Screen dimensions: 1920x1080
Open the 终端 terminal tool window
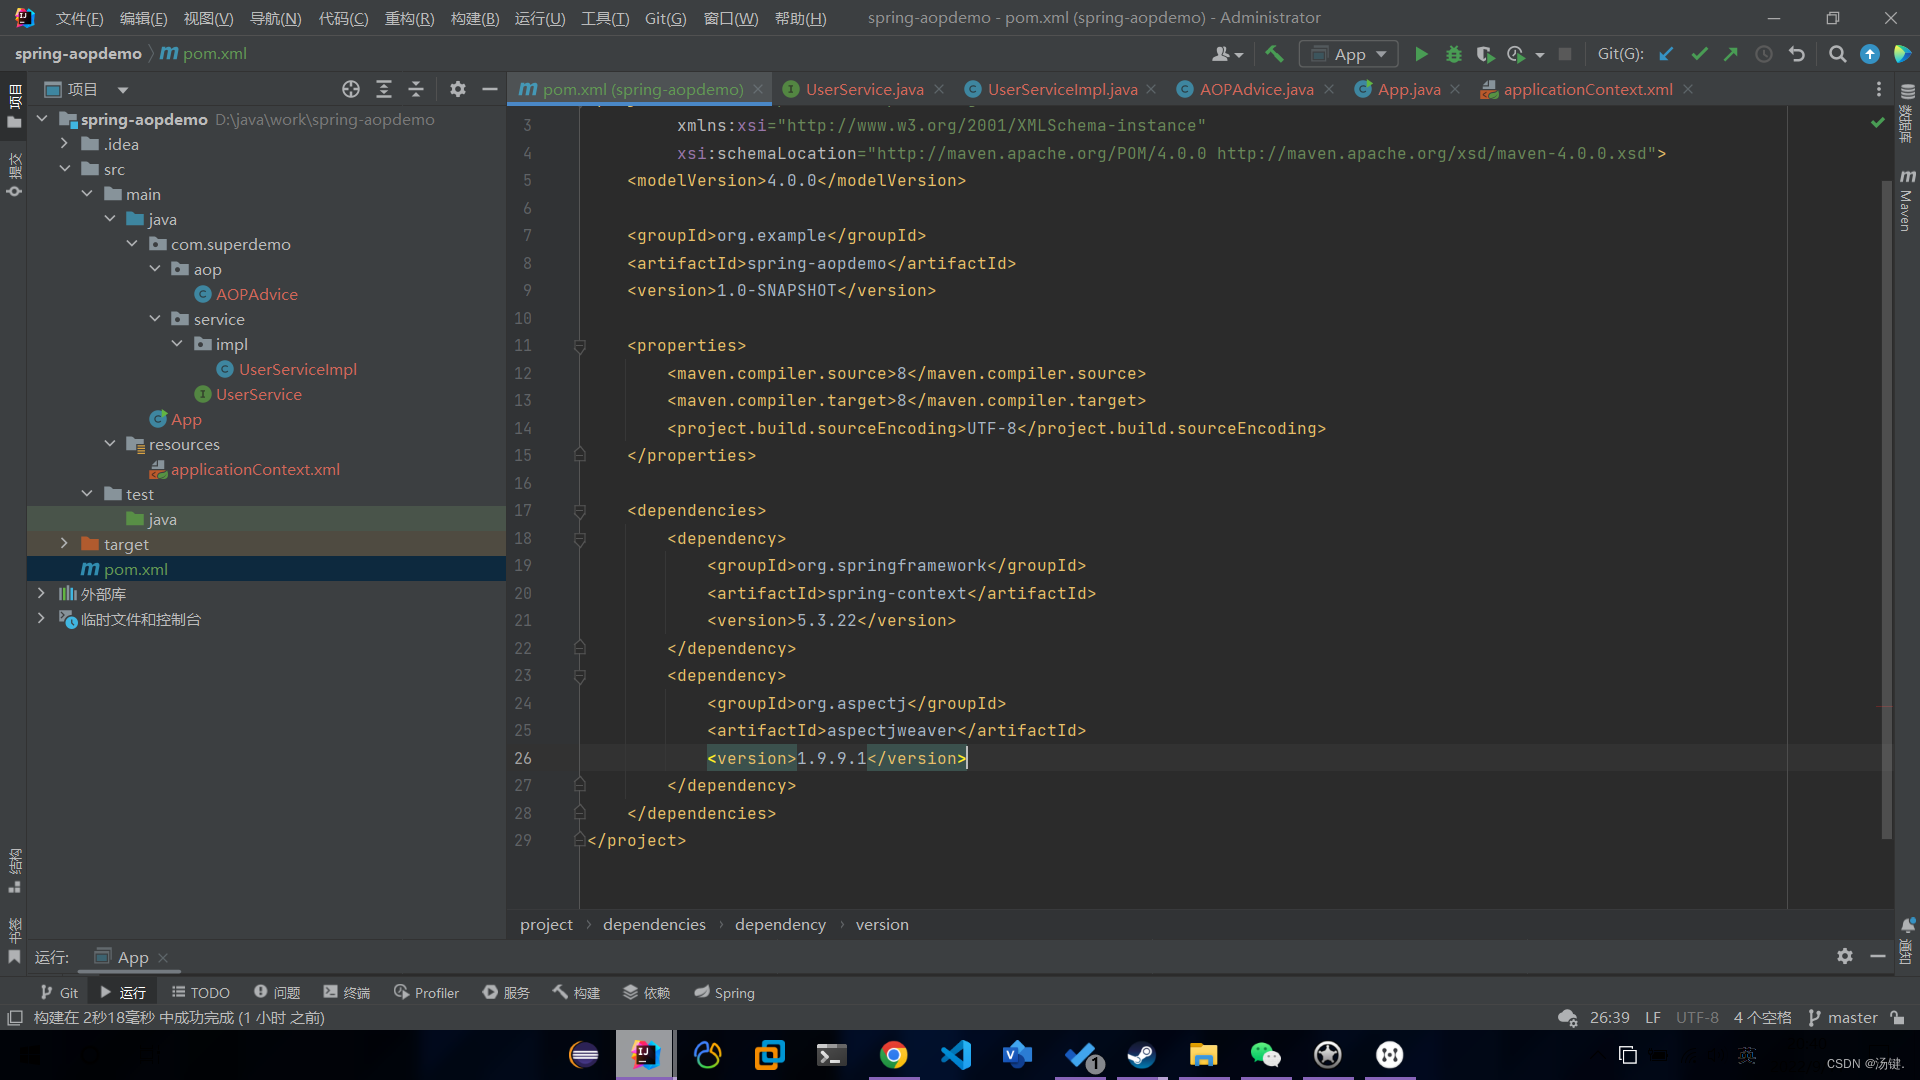pos(346,992)
